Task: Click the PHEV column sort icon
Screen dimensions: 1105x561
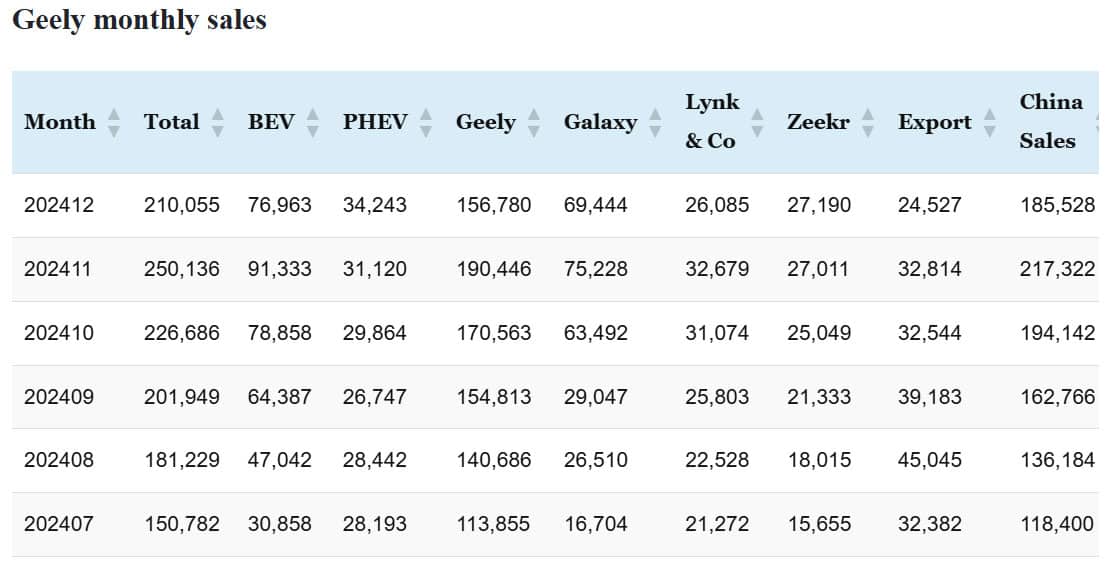Action: point(426,123)
